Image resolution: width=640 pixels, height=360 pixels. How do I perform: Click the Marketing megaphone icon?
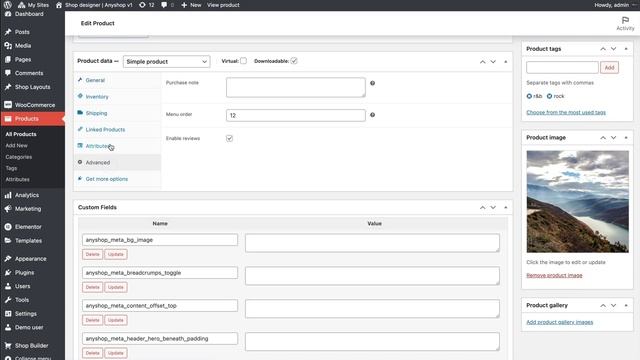click(x=8, y=209)
